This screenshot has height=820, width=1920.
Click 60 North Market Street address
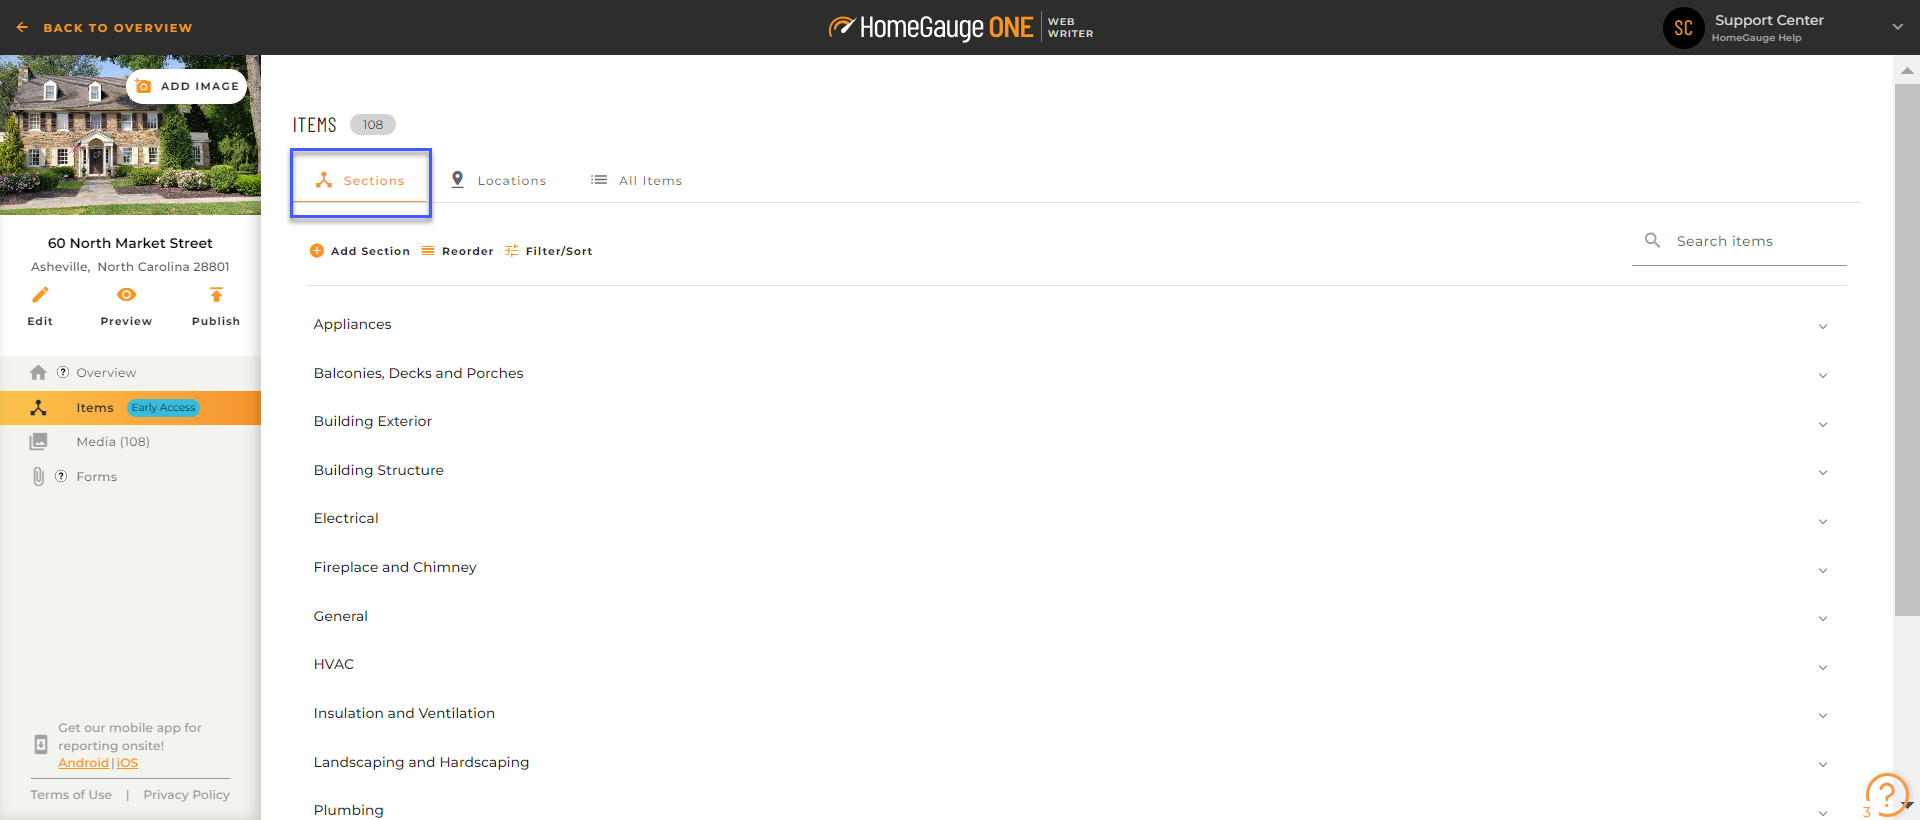click(130, 243)
